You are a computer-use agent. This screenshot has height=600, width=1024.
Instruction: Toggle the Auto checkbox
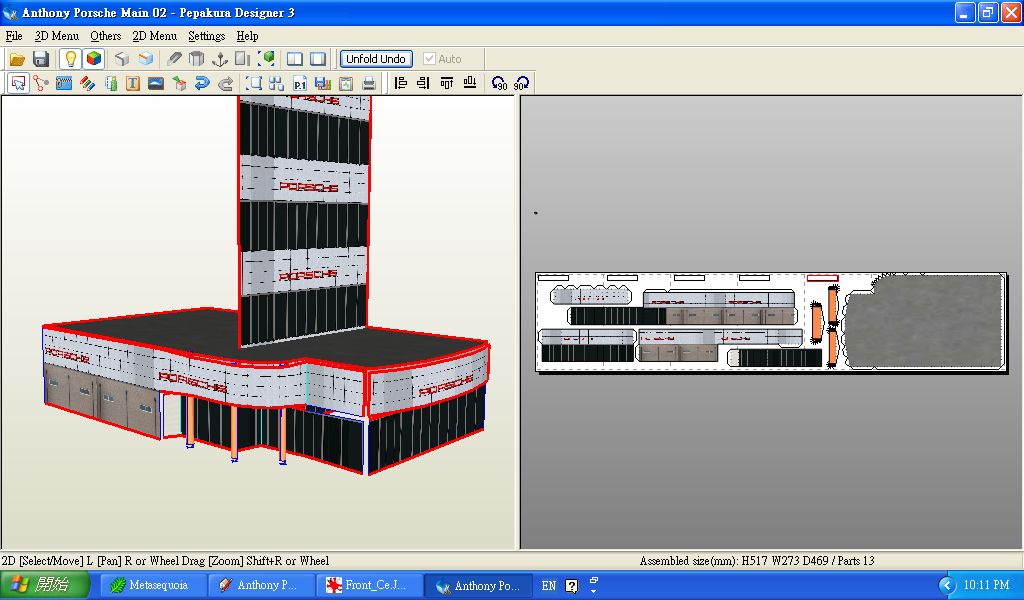point(430,59)
